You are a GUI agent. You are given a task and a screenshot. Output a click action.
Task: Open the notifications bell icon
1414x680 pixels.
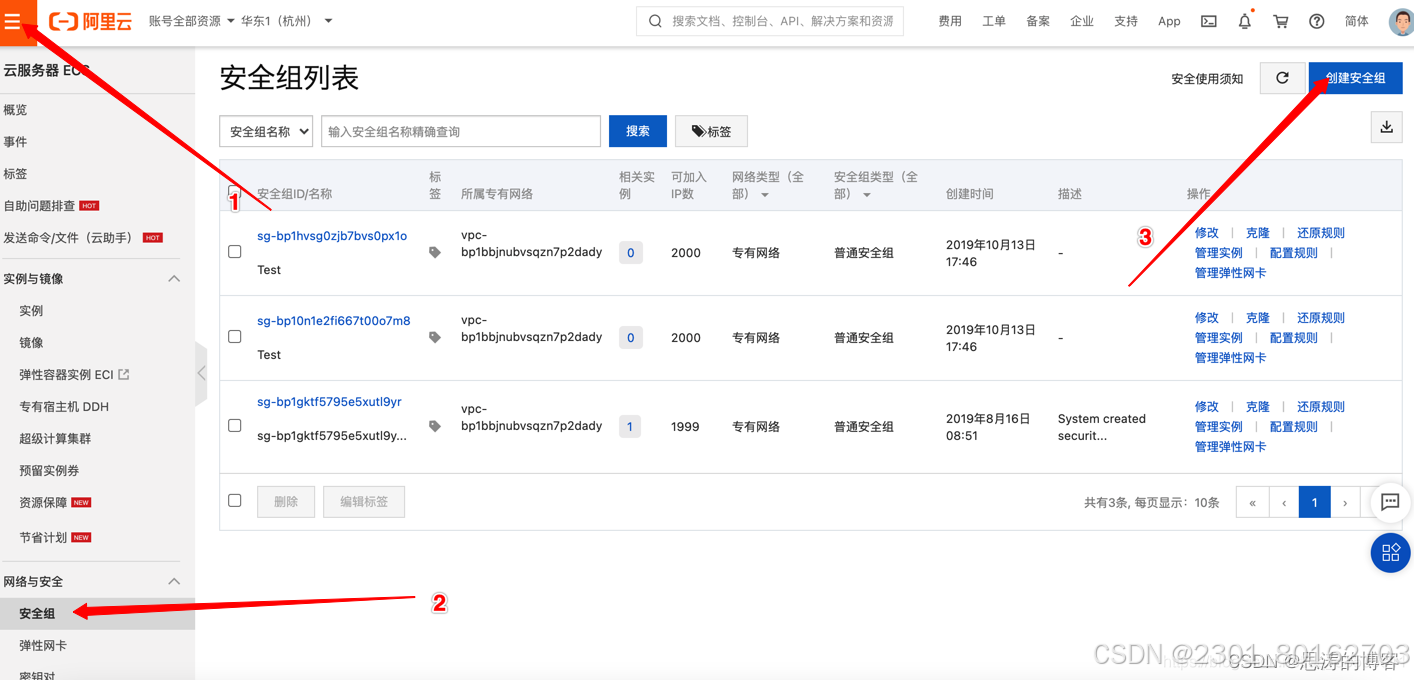[1244, 20]
